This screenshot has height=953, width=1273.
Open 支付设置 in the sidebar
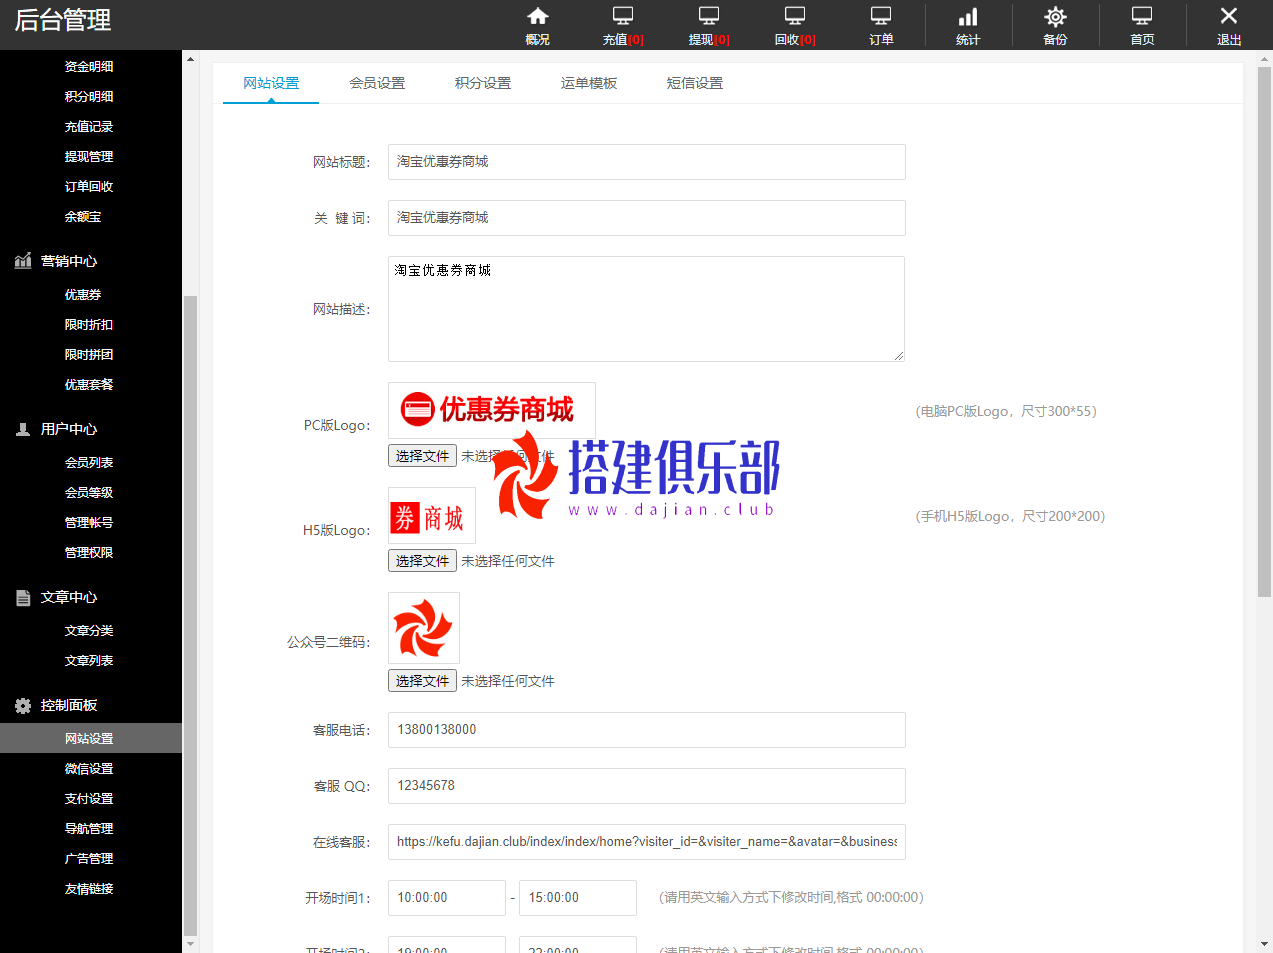pos(89,798)
